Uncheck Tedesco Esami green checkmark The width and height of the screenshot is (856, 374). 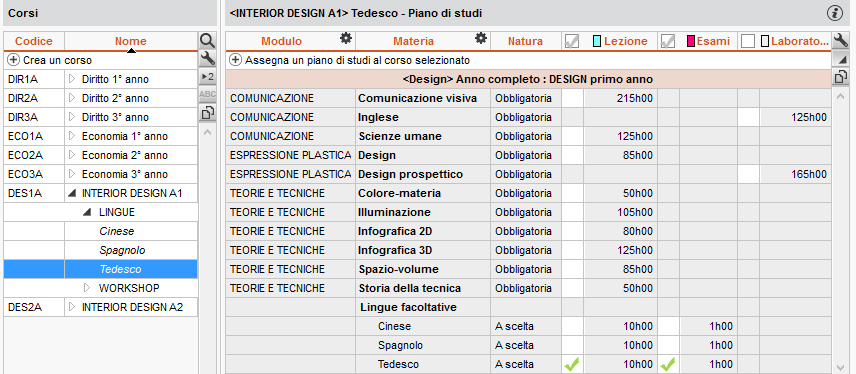(x=668, y=364)
